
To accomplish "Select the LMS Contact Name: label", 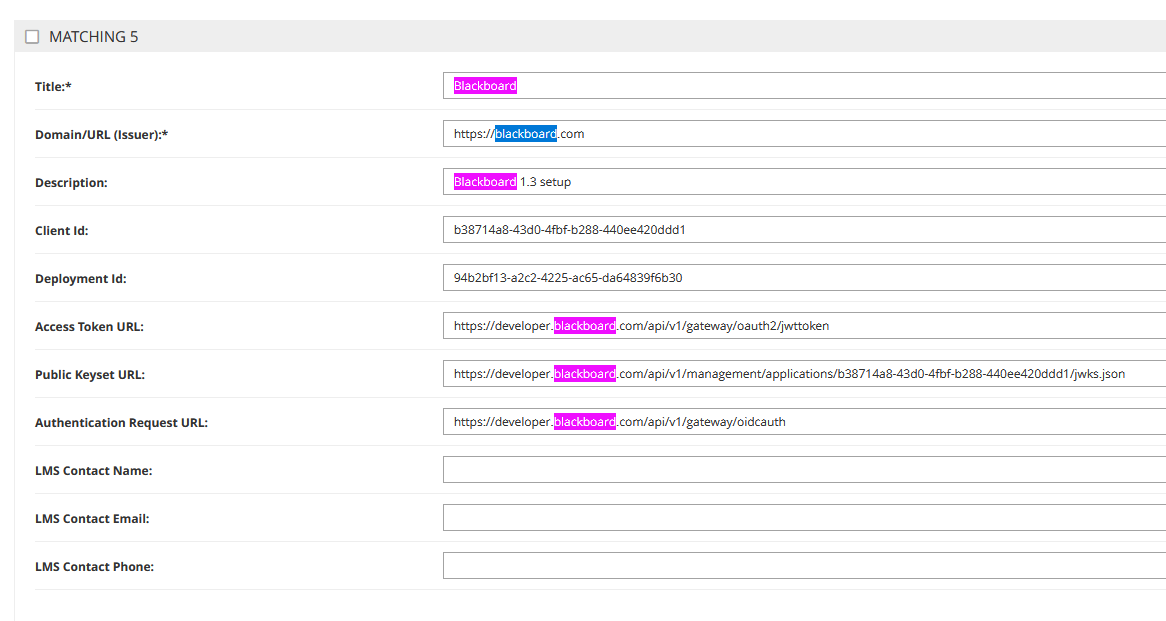I will (x=94, y=471).
